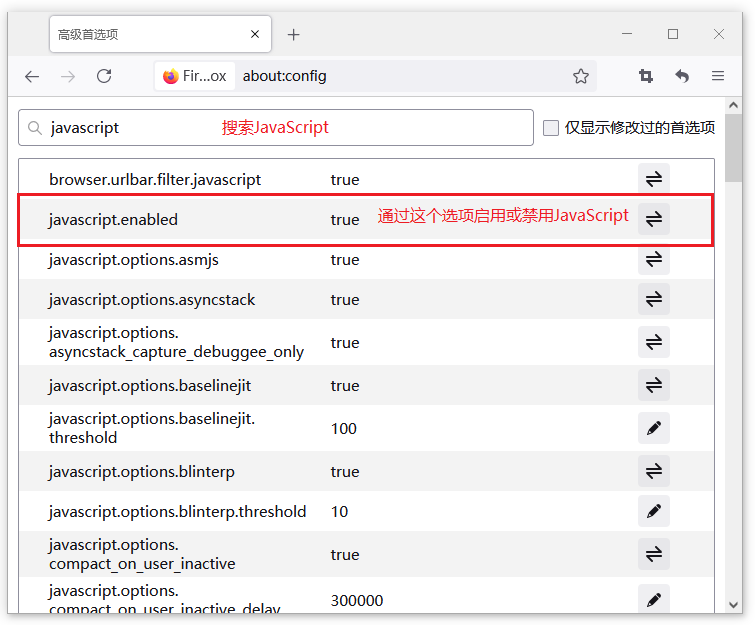Toggle browser.urlbar.filter.javascript preference

653,179
